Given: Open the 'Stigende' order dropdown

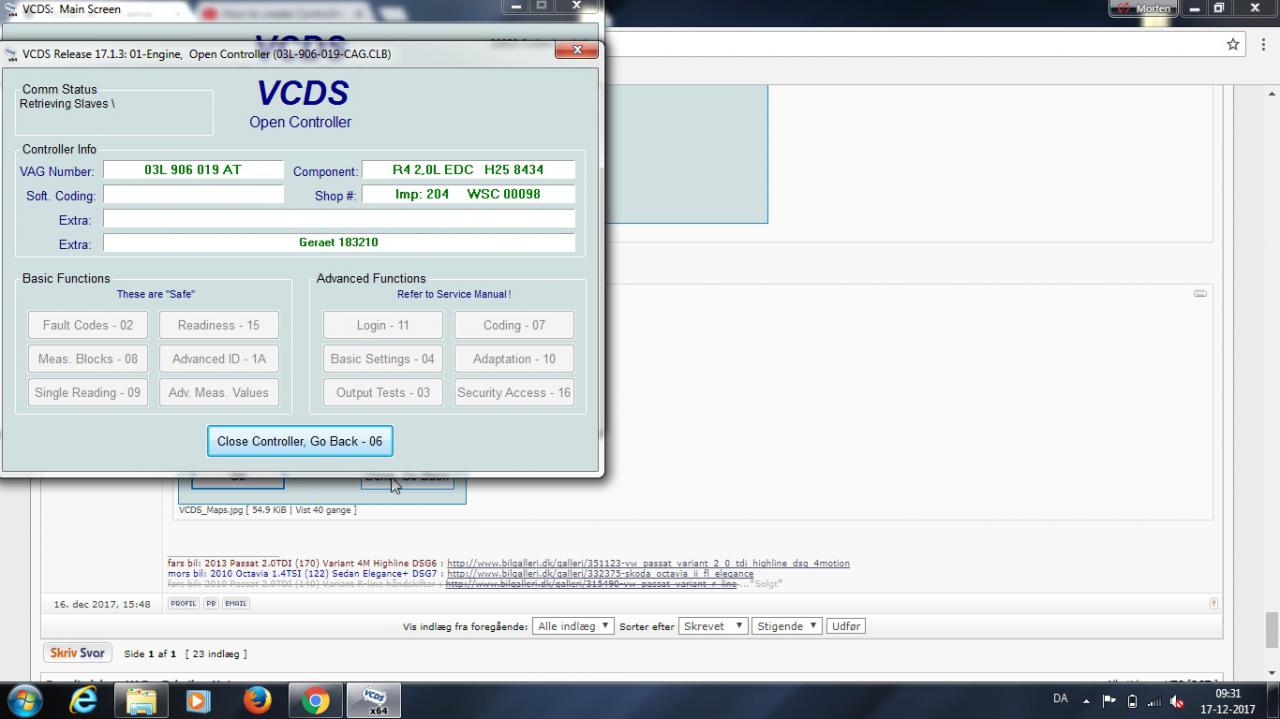Looking at the screenshot, I should (786, 626).
